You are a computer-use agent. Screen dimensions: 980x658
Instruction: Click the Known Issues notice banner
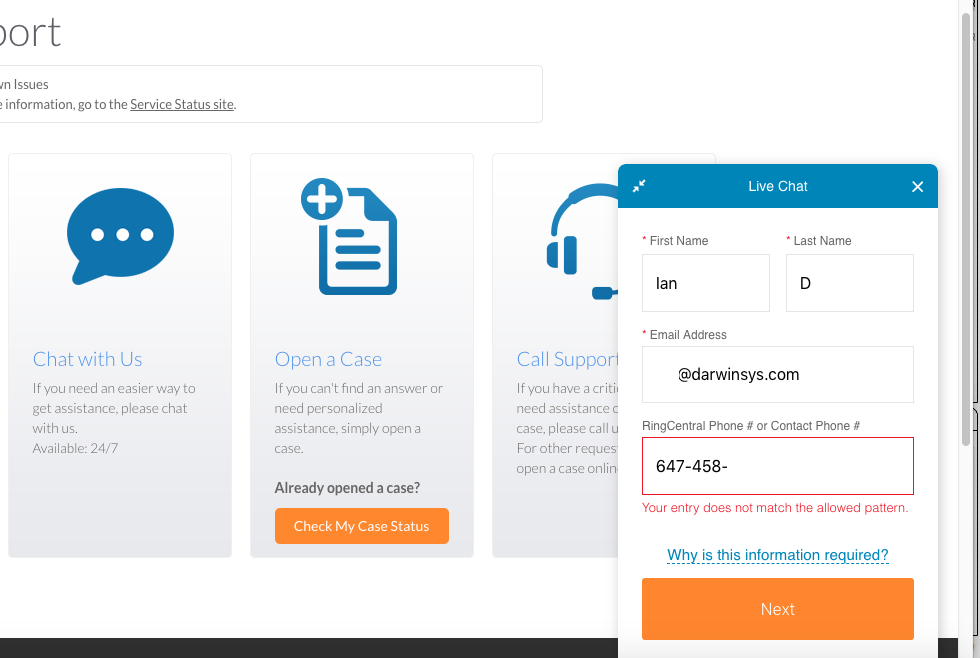click(x=270, y=94)
